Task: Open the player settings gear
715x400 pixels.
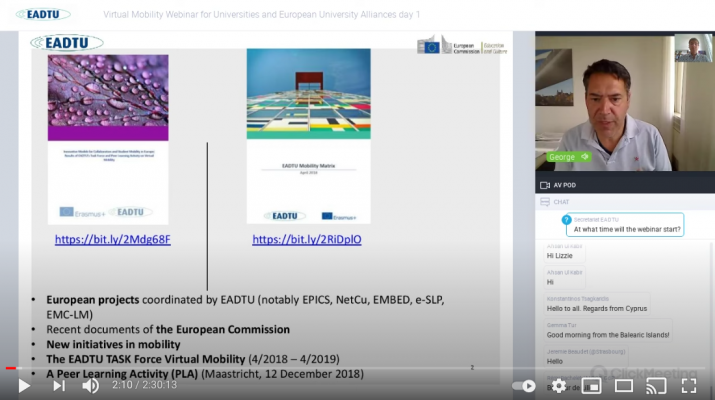Action: 558,385
